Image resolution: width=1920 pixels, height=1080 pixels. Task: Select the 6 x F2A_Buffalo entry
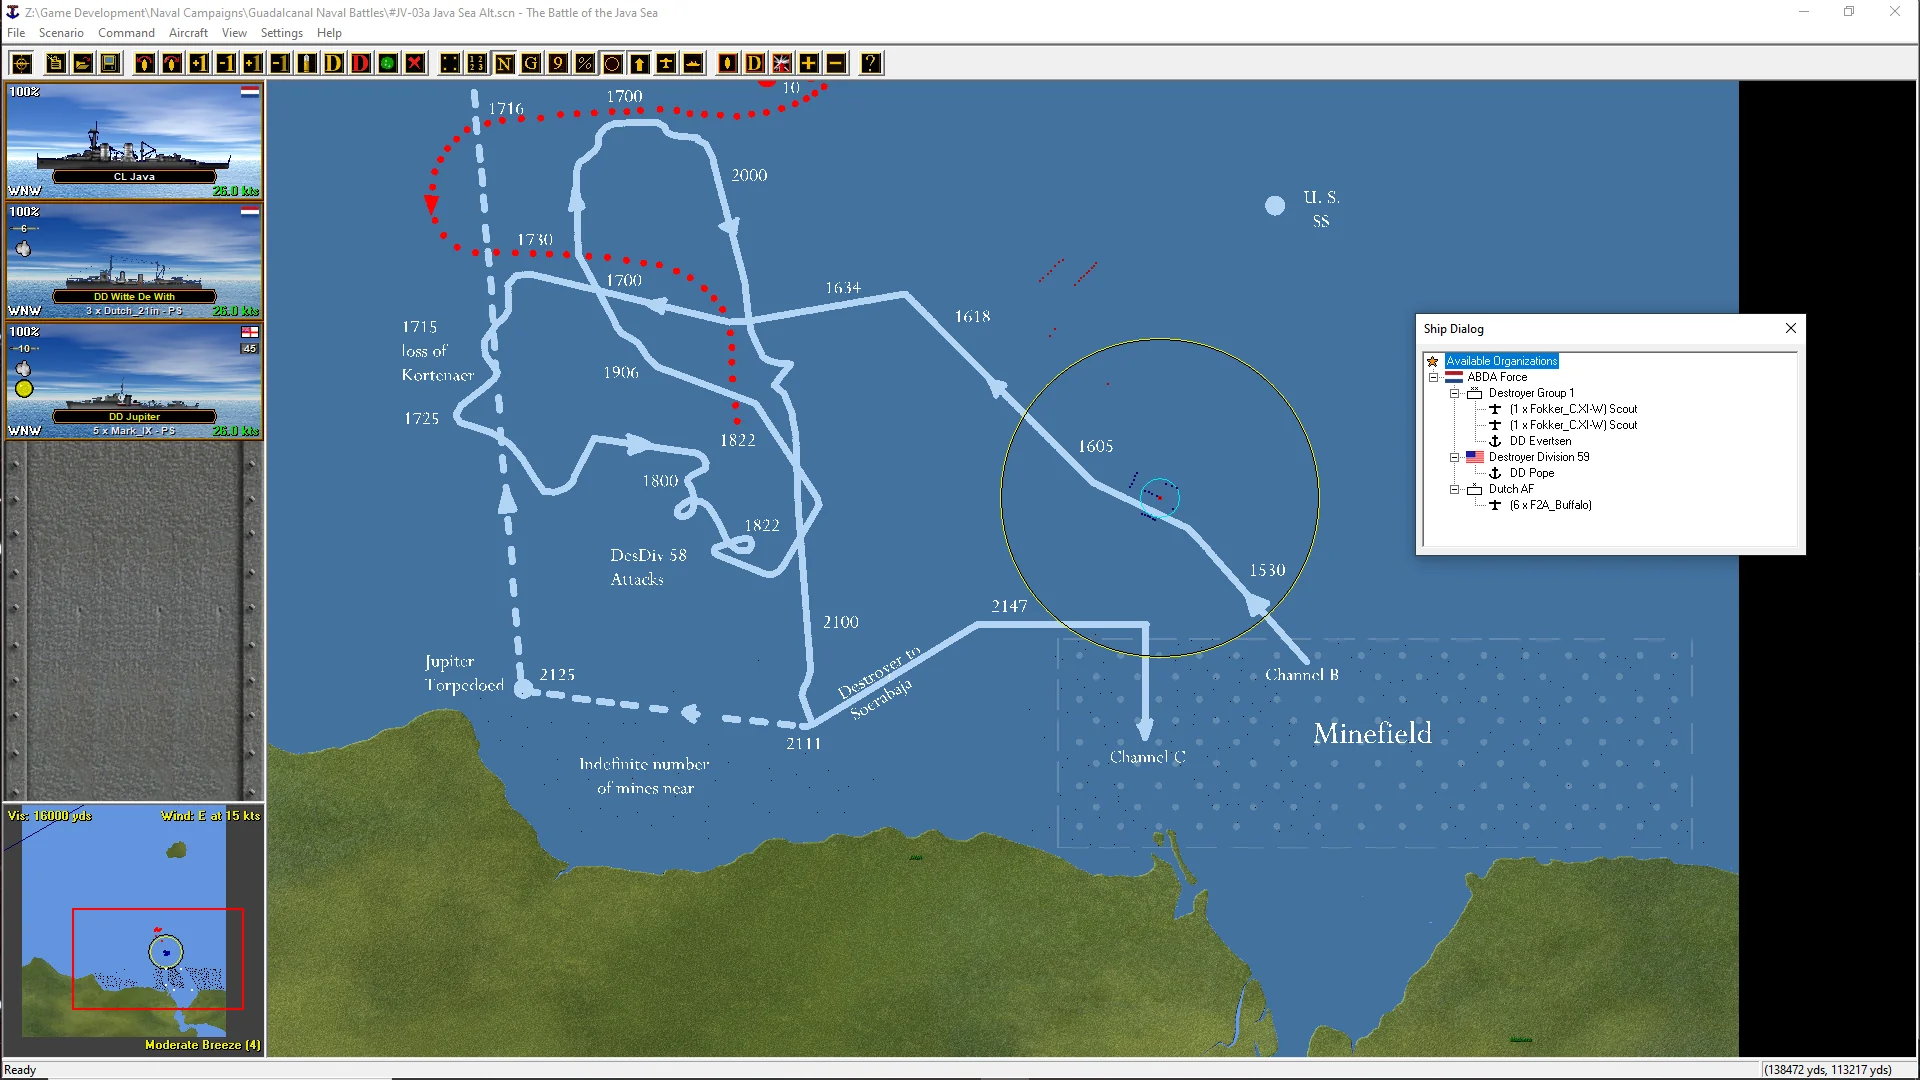pos(1550,505)
